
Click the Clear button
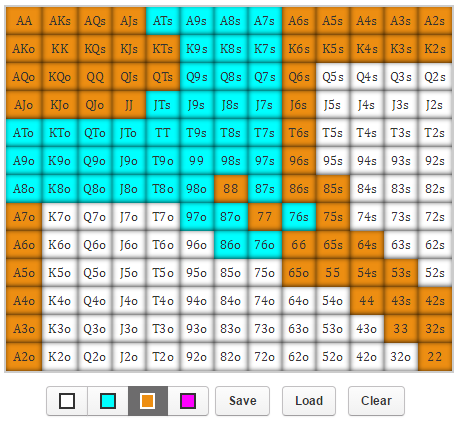point(376,401)
